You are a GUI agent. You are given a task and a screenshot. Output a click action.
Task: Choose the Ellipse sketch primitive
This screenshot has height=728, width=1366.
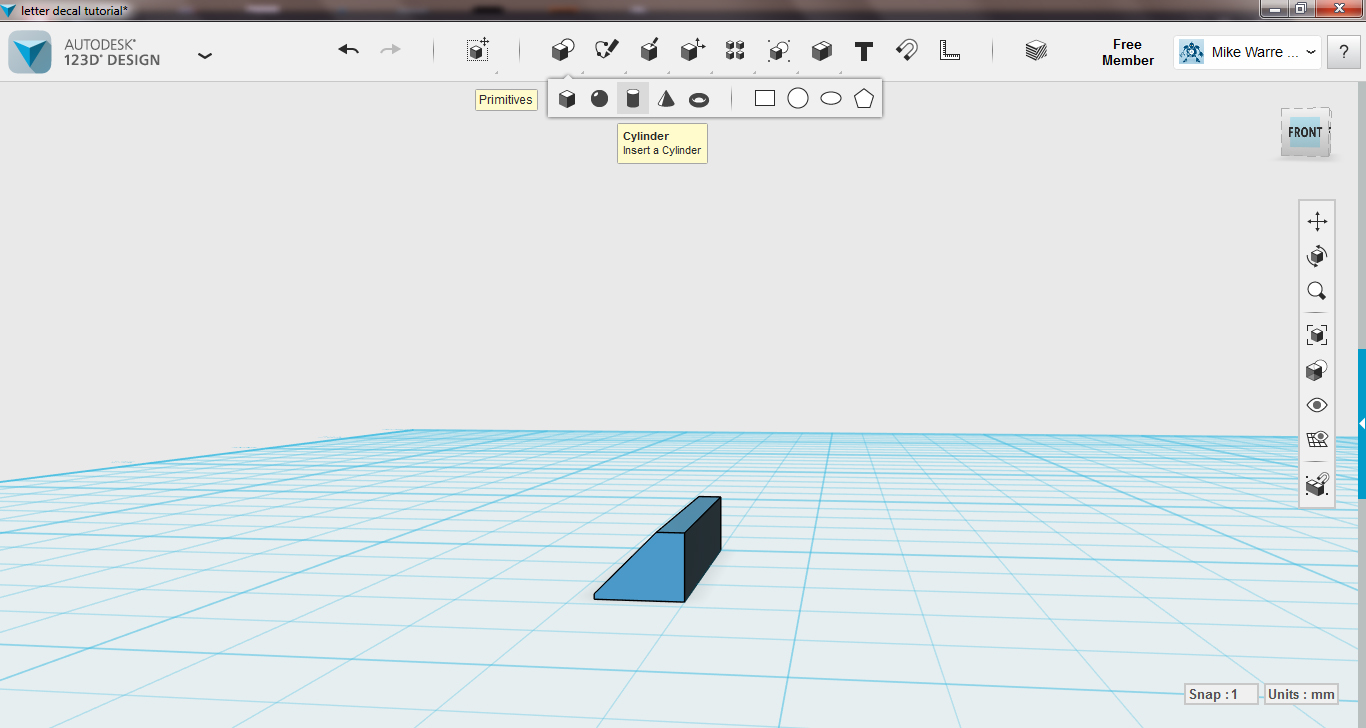[831, 98]
